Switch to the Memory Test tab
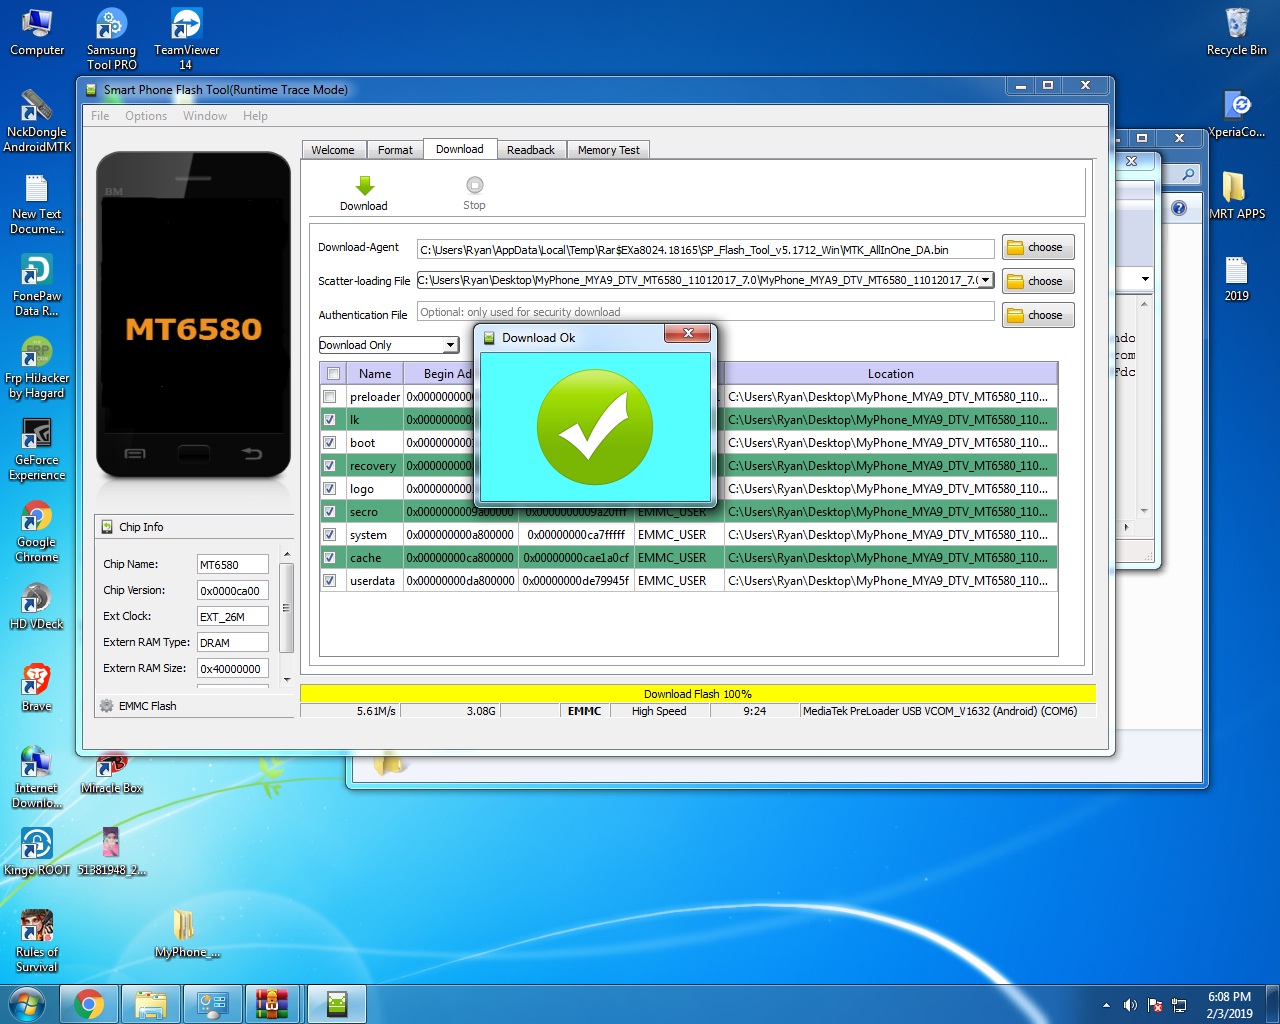1280x1024 pixels. click(609, 150)
